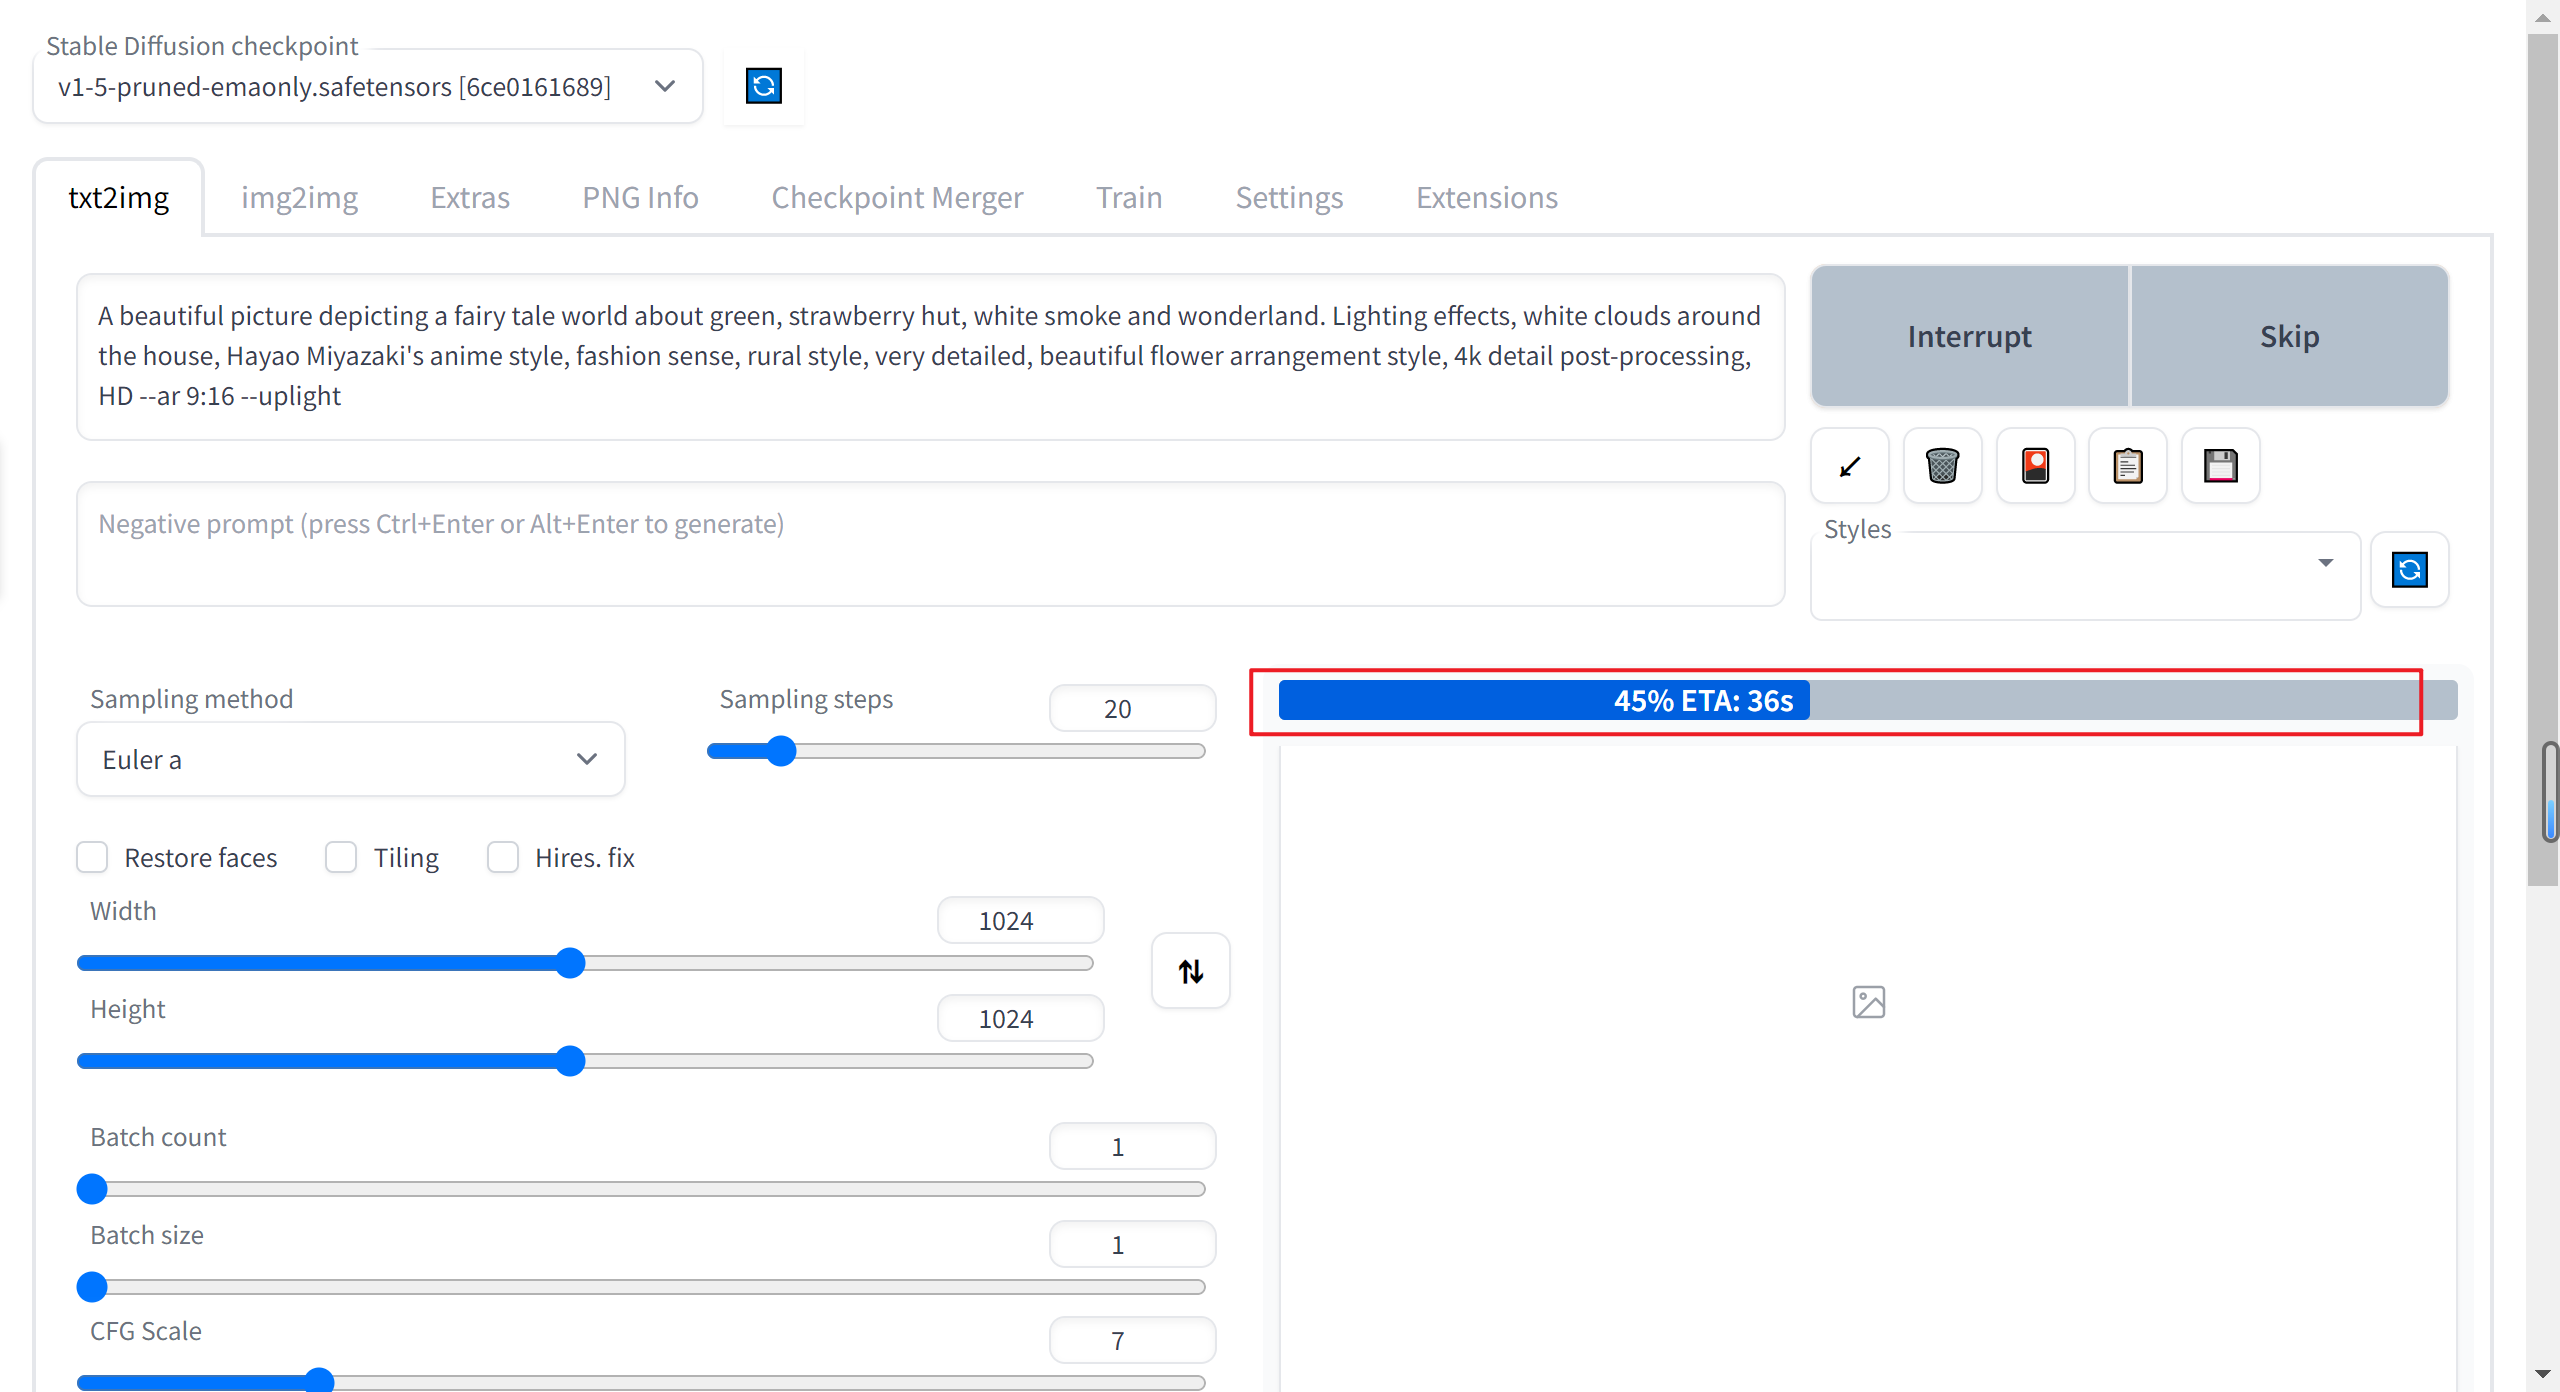Refresh the Stable Diffusion checkpoint list
The height and width of the screenshot is (1392, 2560).
click(x=763, y=86)
